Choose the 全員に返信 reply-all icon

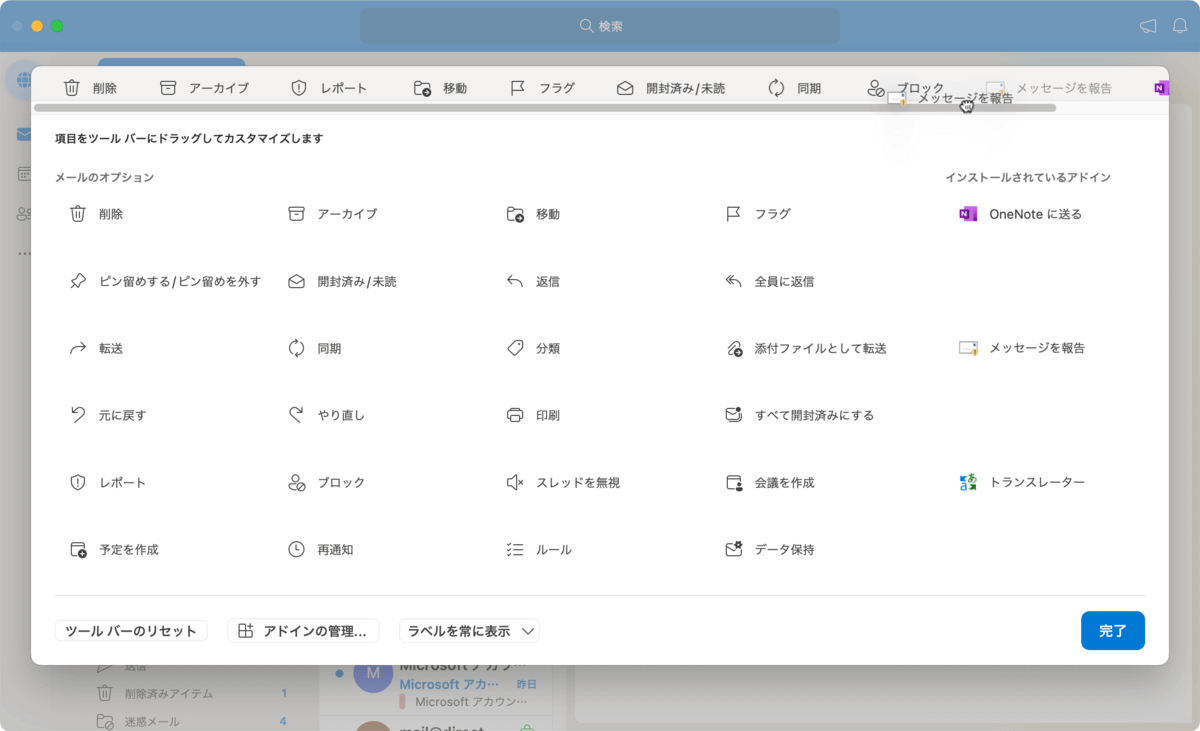[734, 281]
